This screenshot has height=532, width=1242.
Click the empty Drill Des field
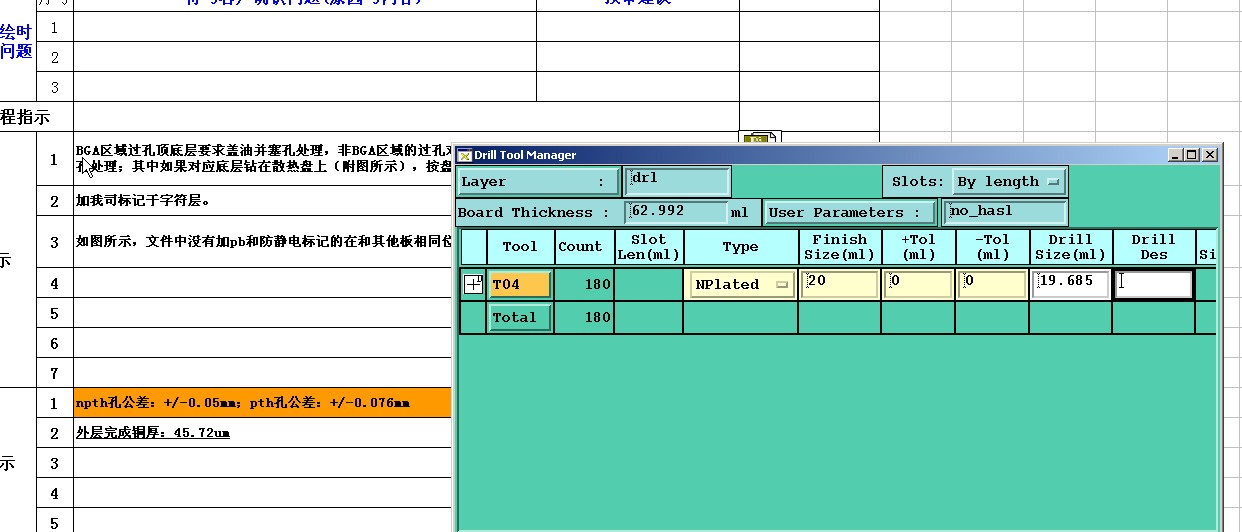[1154, 284]
